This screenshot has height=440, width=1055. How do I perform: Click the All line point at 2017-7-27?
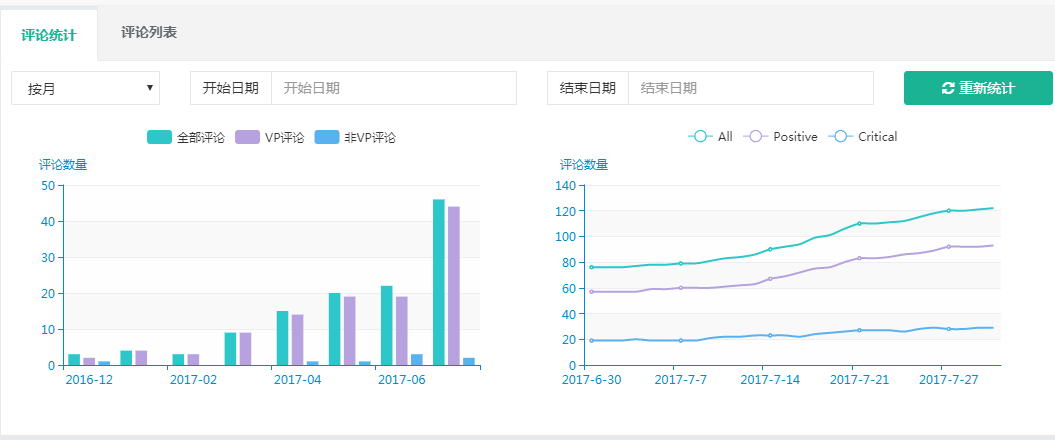pyautogui.click(x=949, y=211)
